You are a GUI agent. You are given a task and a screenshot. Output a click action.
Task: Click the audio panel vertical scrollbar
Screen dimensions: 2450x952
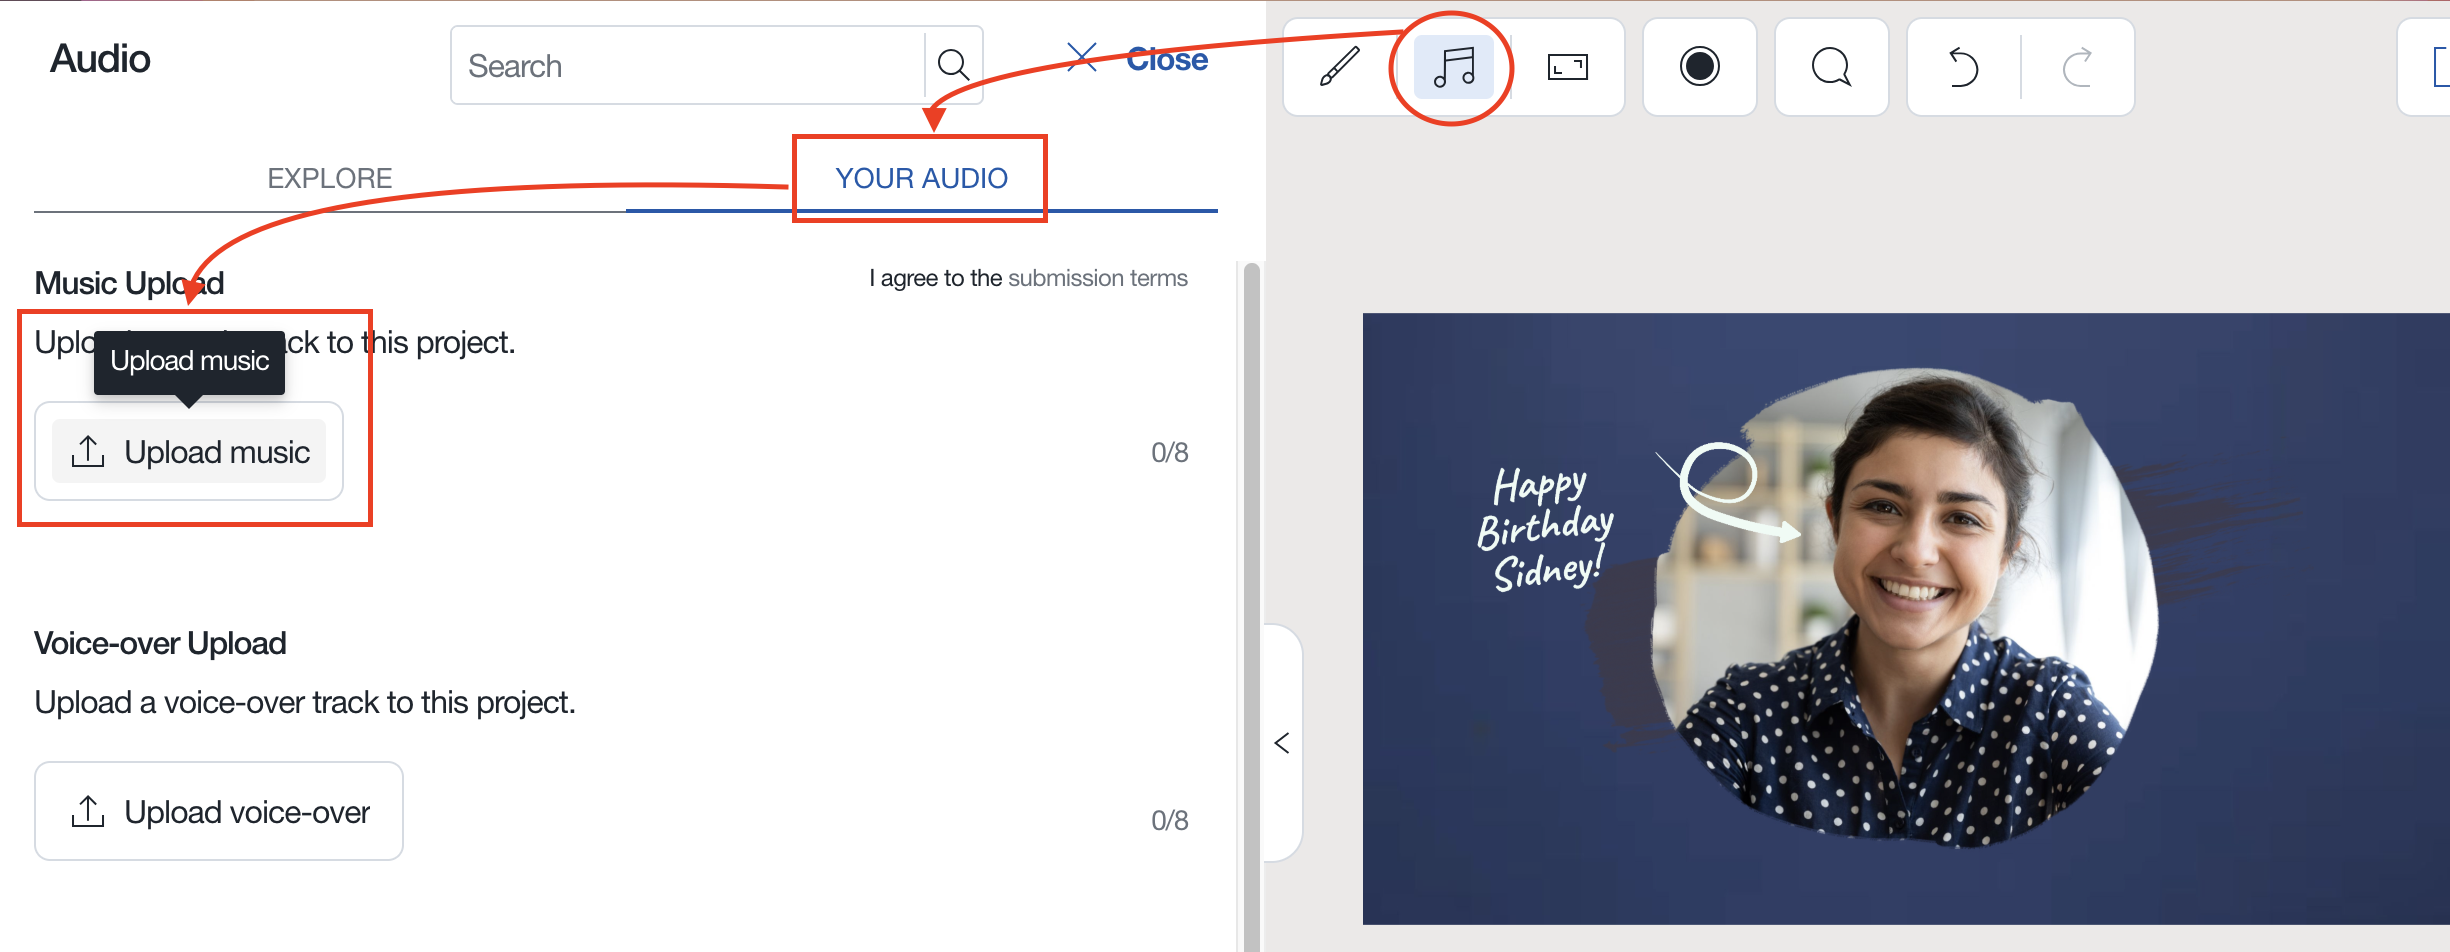click(1250, 600)
